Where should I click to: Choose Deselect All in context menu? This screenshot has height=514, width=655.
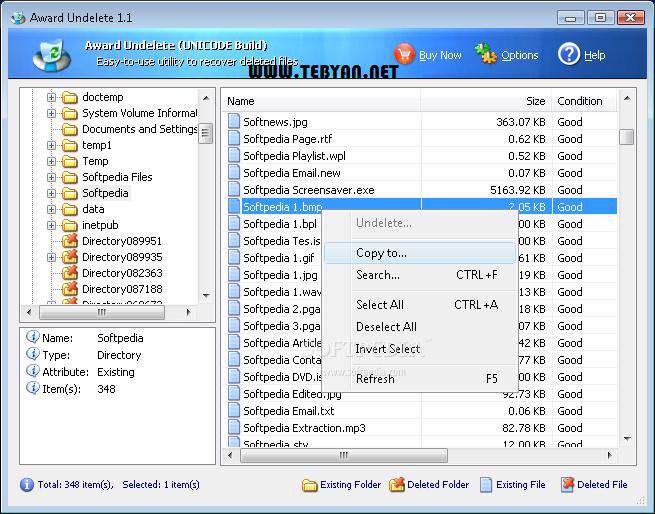click(x=420, y=327)
